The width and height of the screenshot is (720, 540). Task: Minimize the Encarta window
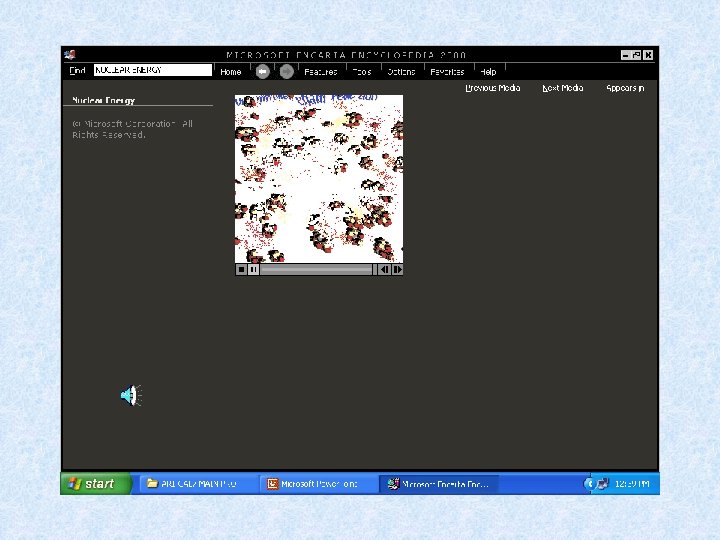625,55
